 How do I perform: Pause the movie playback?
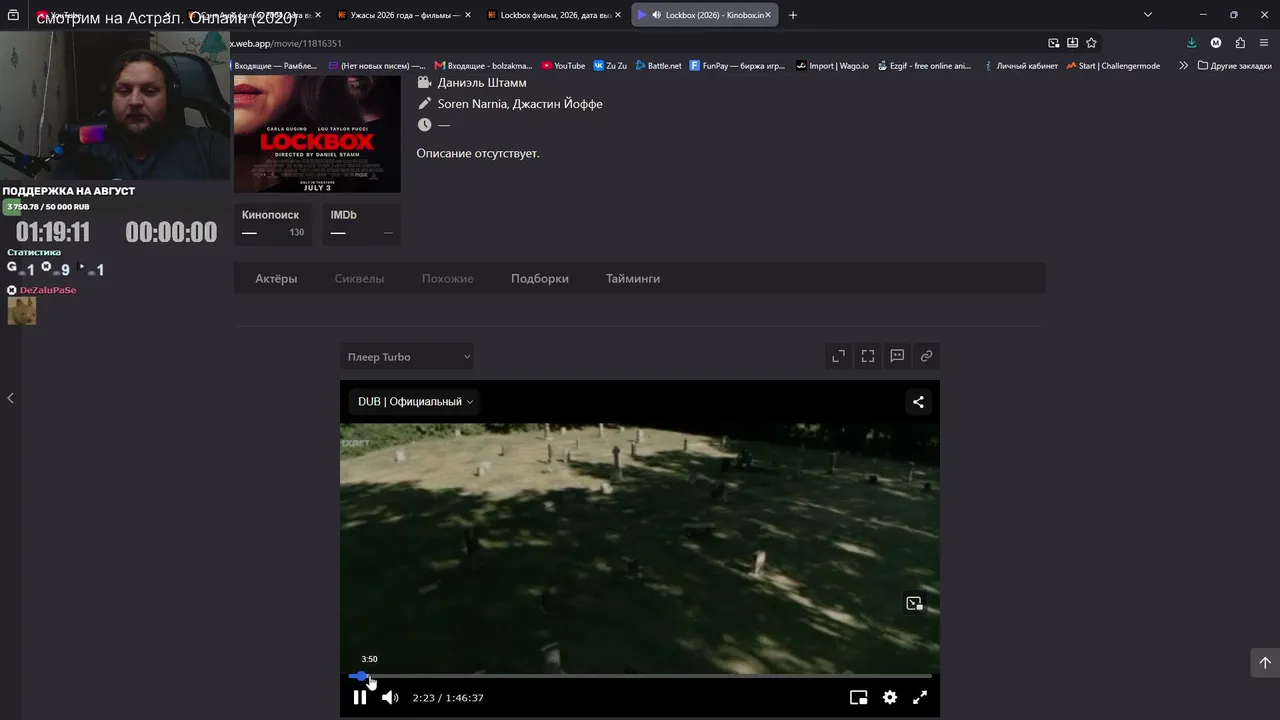(x=360, y=698)
